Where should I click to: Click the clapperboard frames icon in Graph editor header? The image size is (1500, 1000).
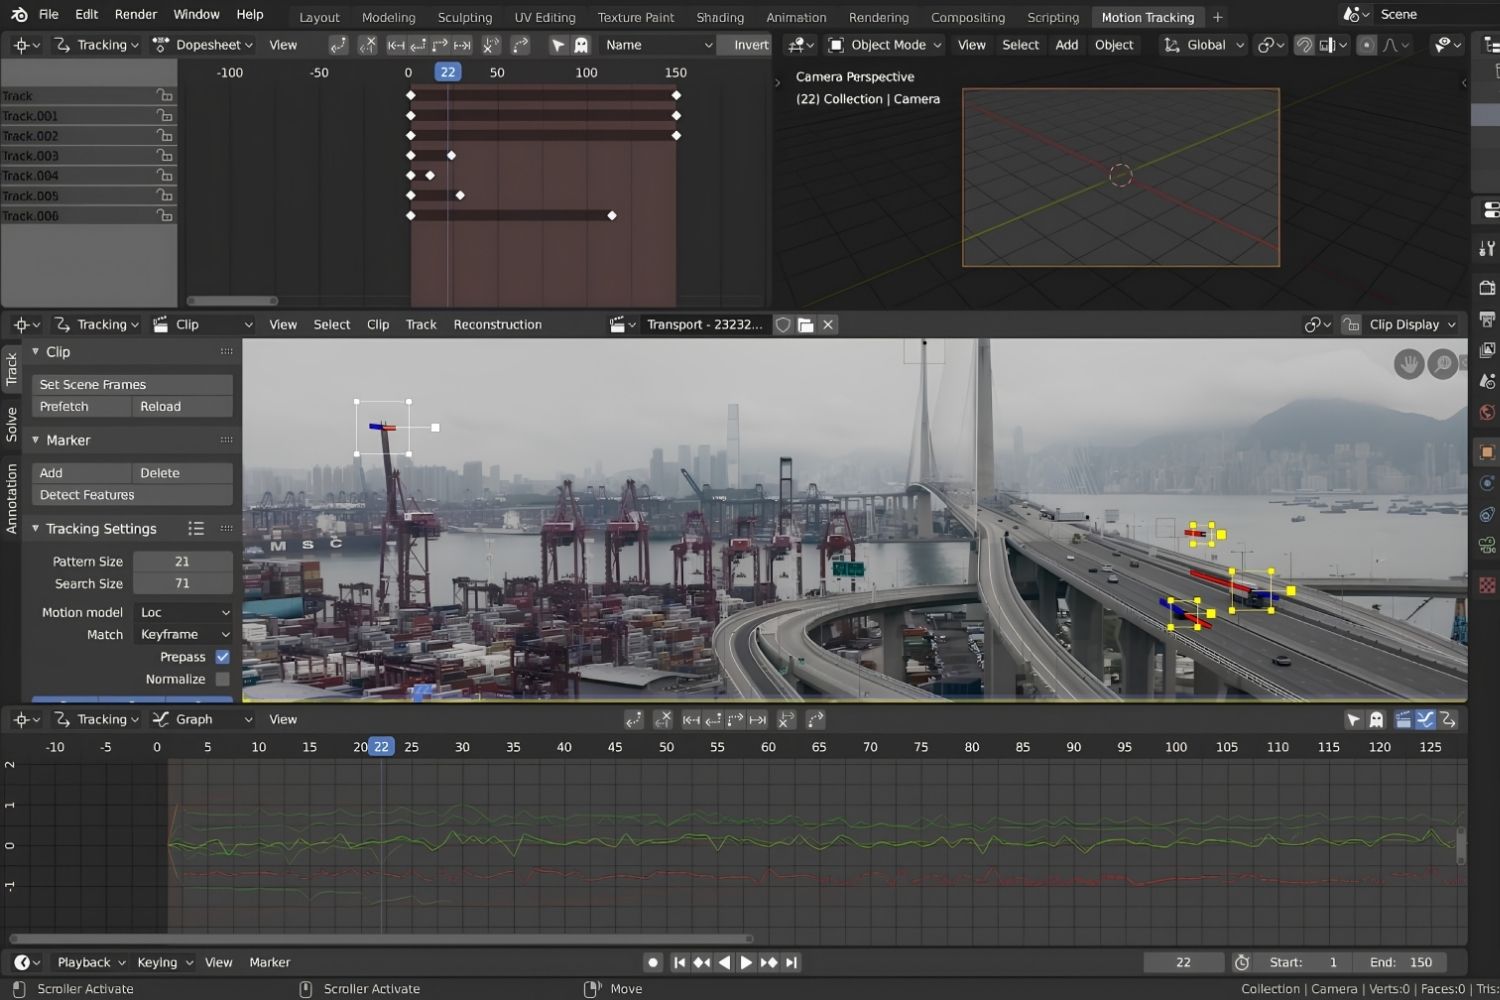(1403, 719)
